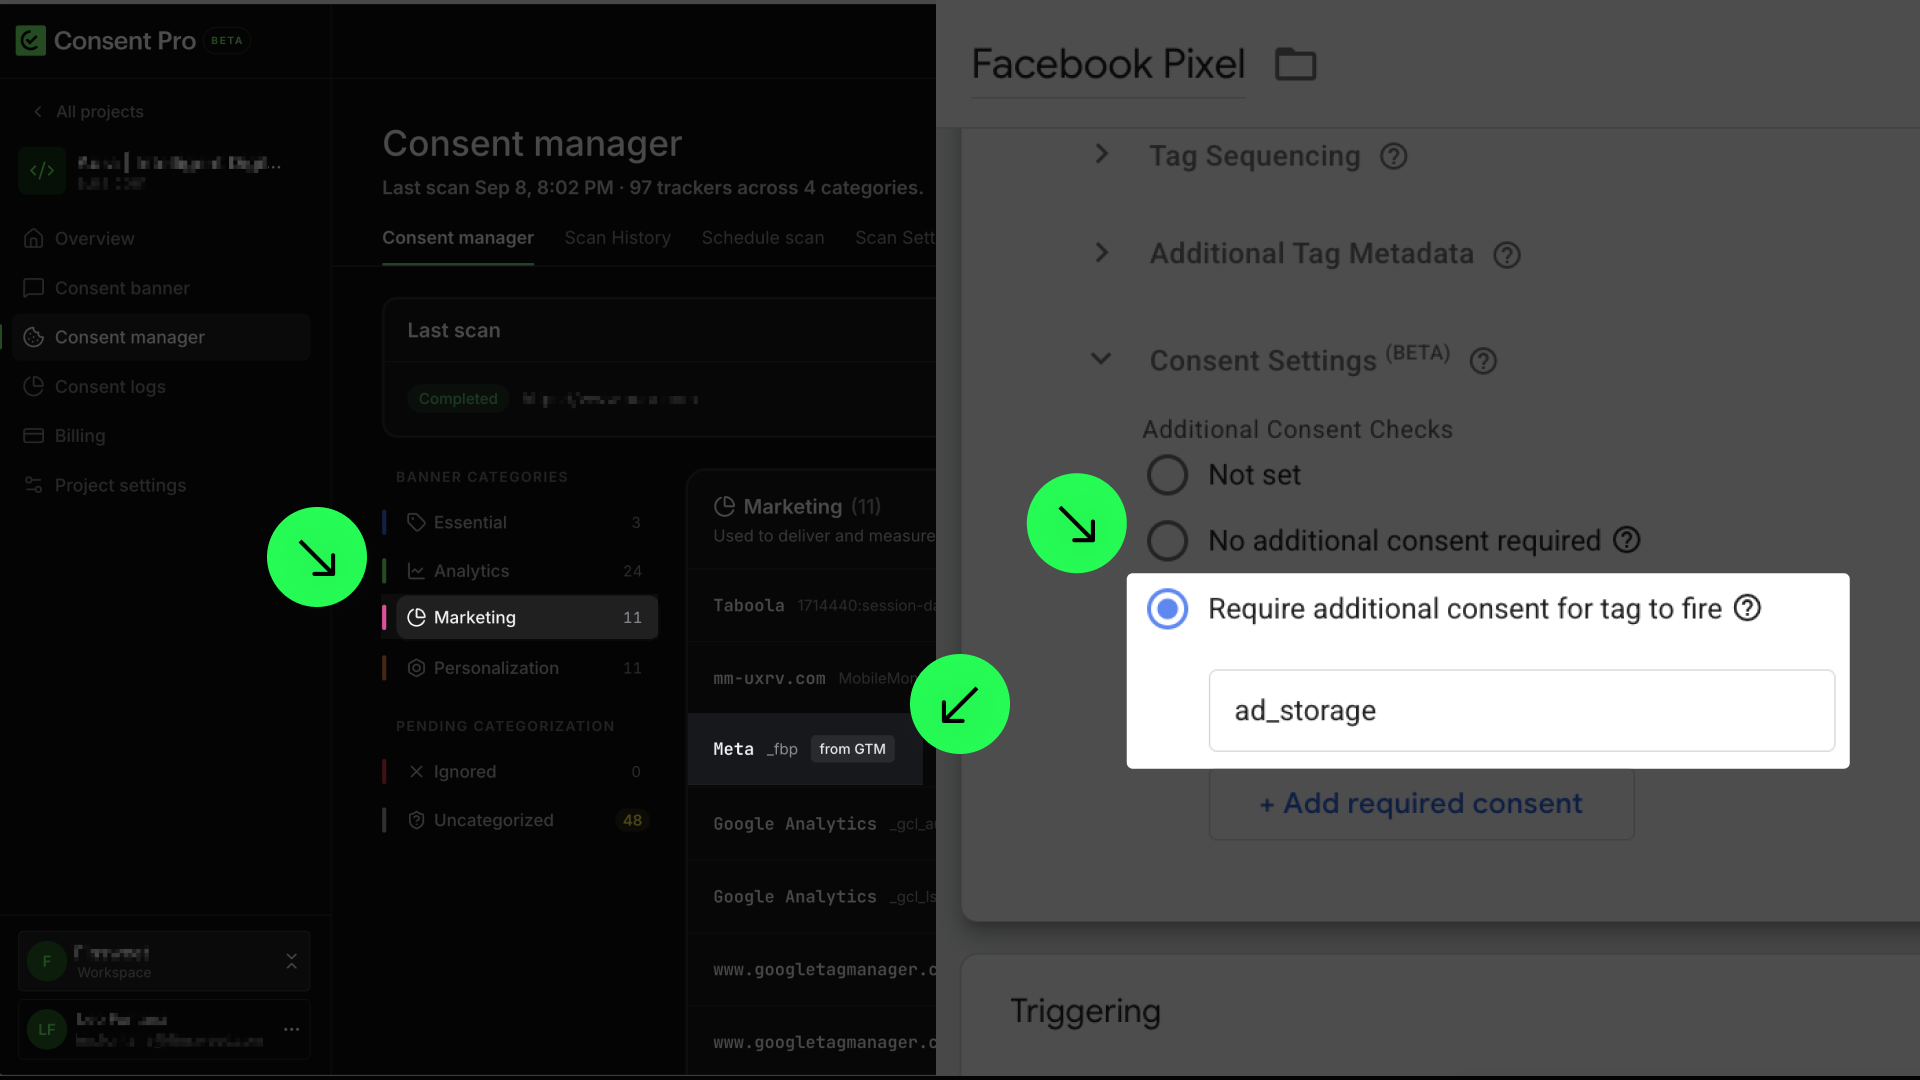This screenshot has width=1920, height=1080.
Task: Expand the Tag Sequencing section
Action: (1102, 154)
